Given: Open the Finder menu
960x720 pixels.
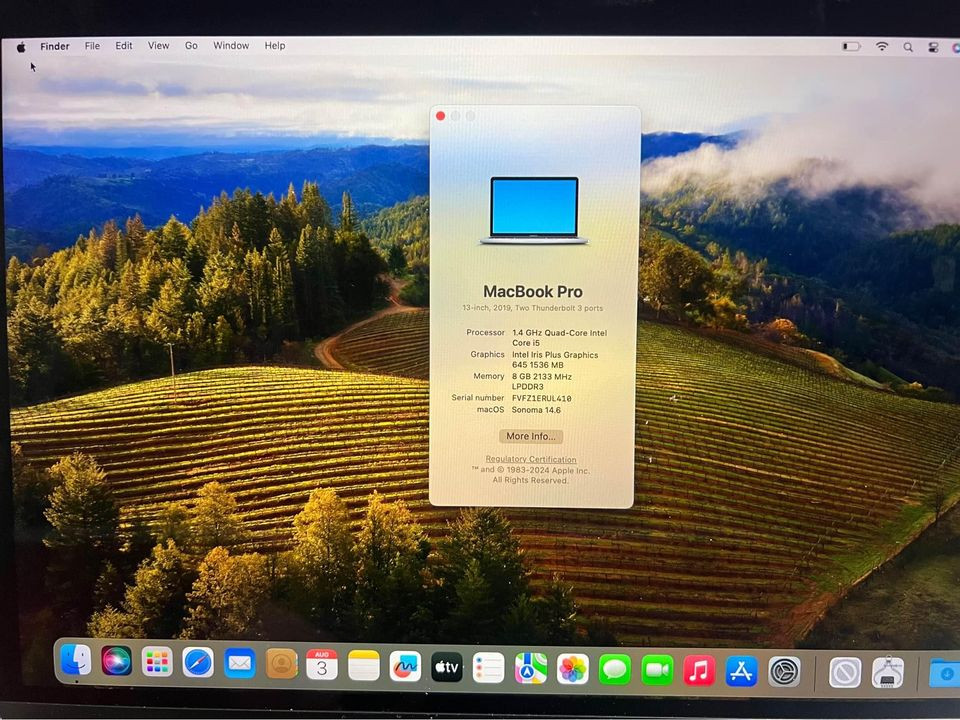Looking at the screenshot, I should [54, 46].
